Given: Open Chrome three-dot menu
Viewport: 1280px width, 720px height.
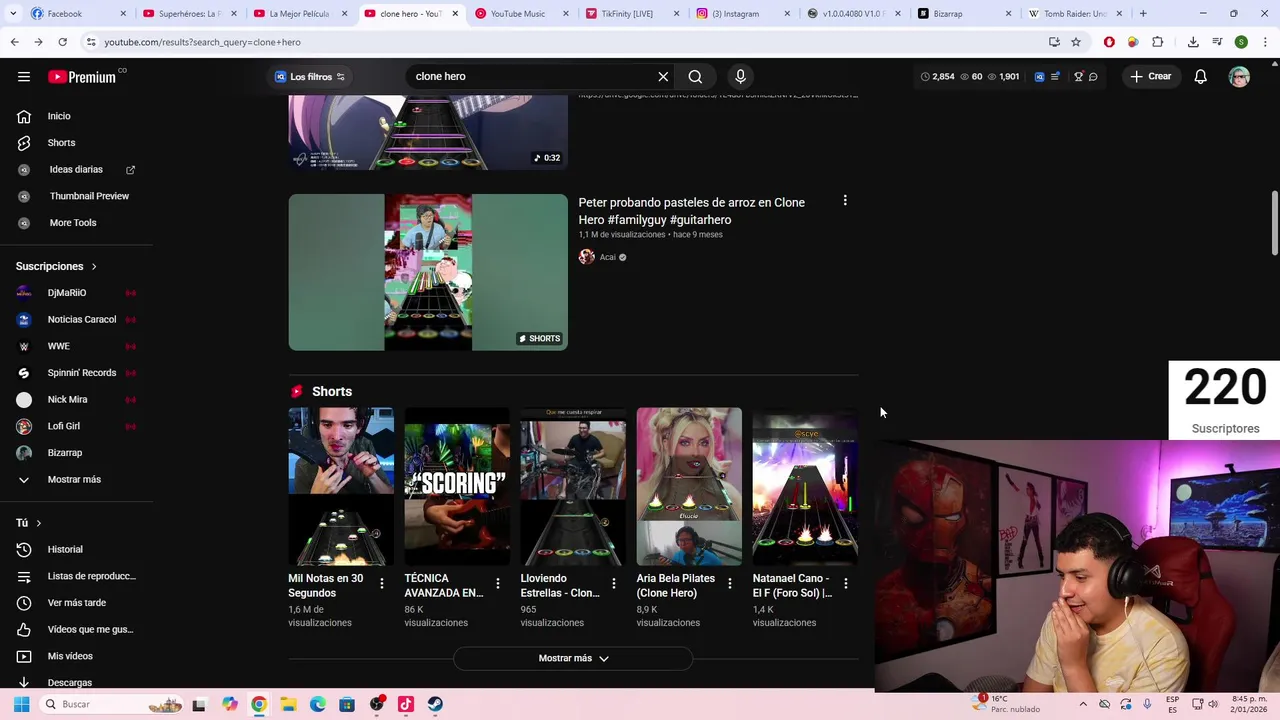Looking at the screenshot, I should [x=1266, y=42].
